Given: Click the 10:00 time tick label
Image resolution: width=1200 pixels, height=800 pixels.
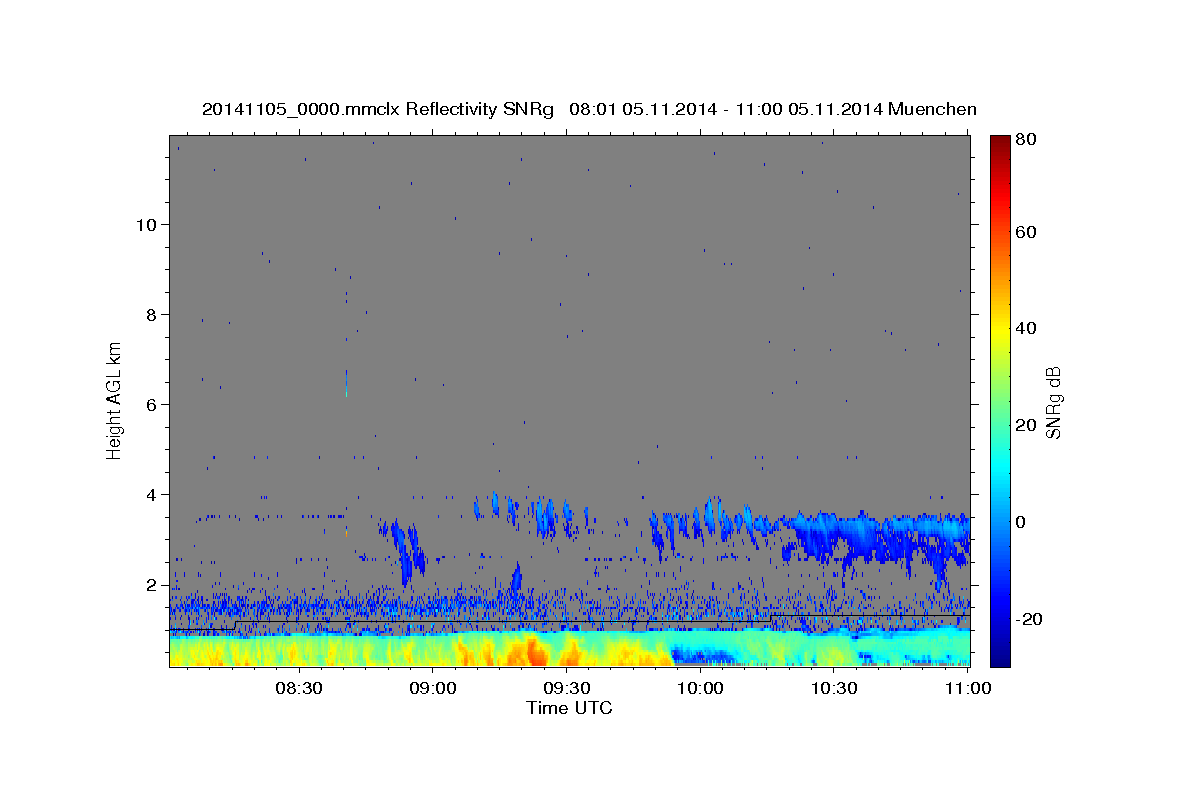Looking at the screenshot, I should [700, 688].
